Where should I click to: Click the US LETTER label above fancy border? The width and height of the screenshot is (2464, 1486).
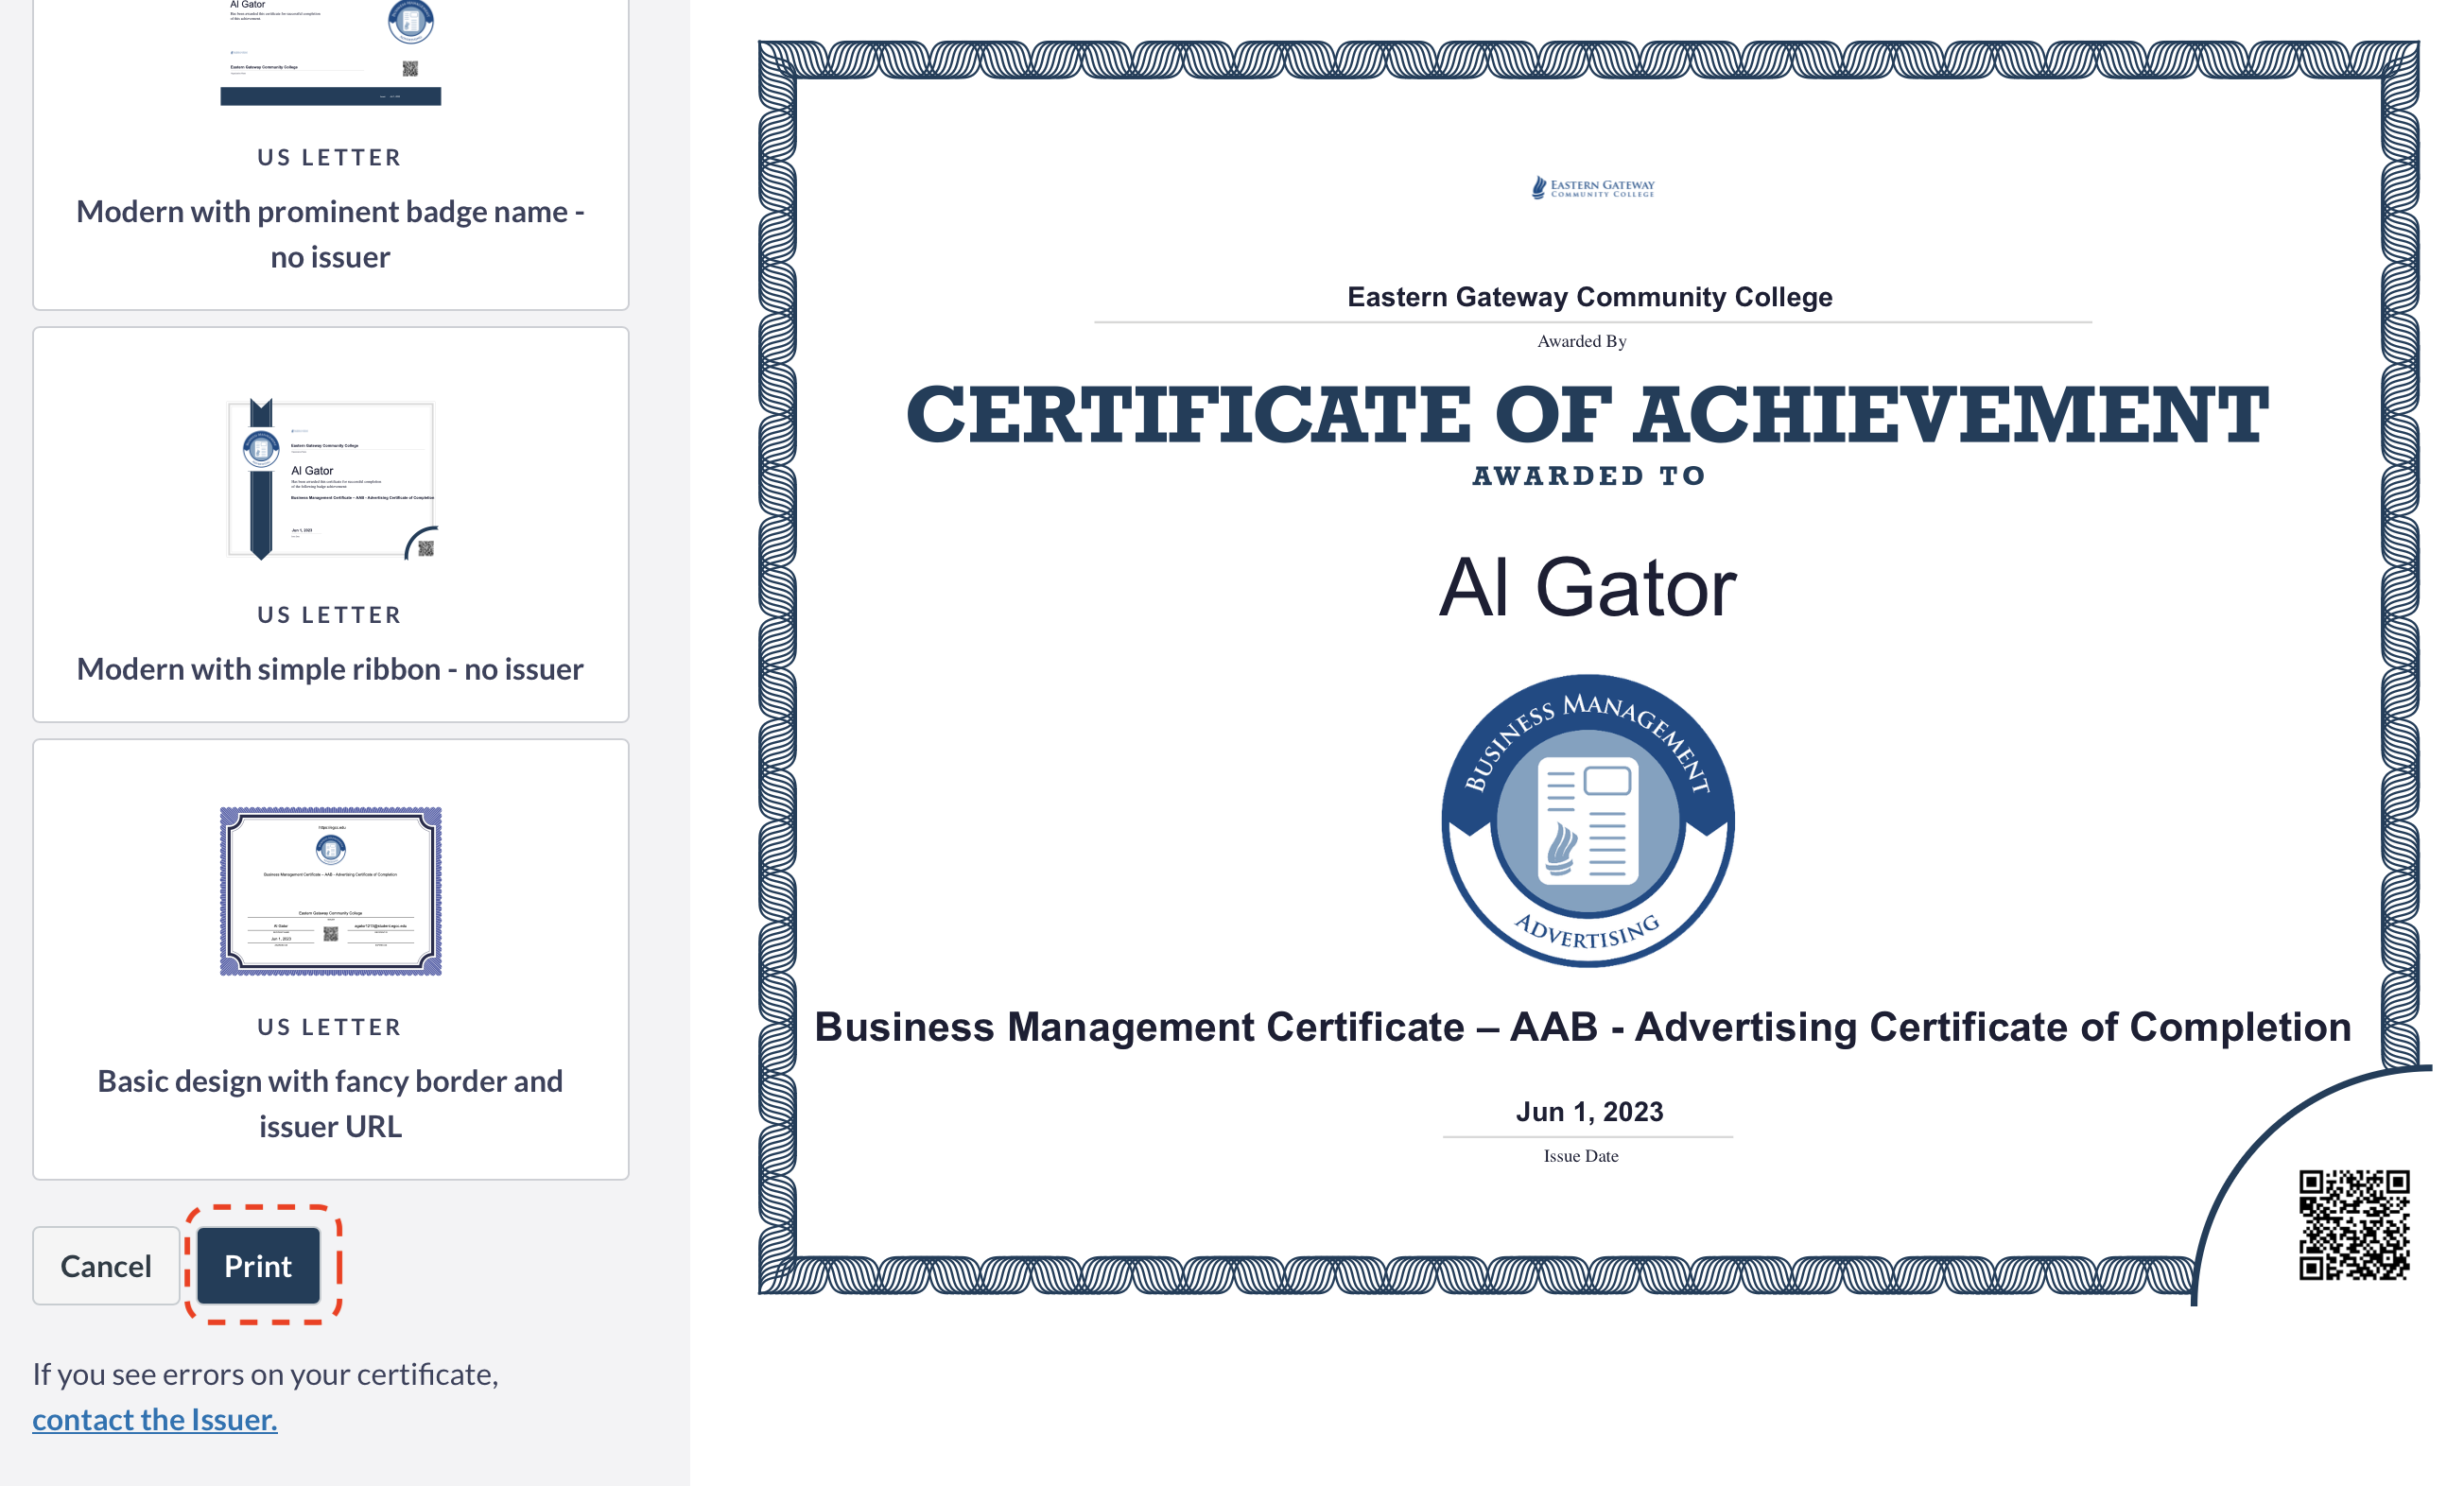point(330,1027)
